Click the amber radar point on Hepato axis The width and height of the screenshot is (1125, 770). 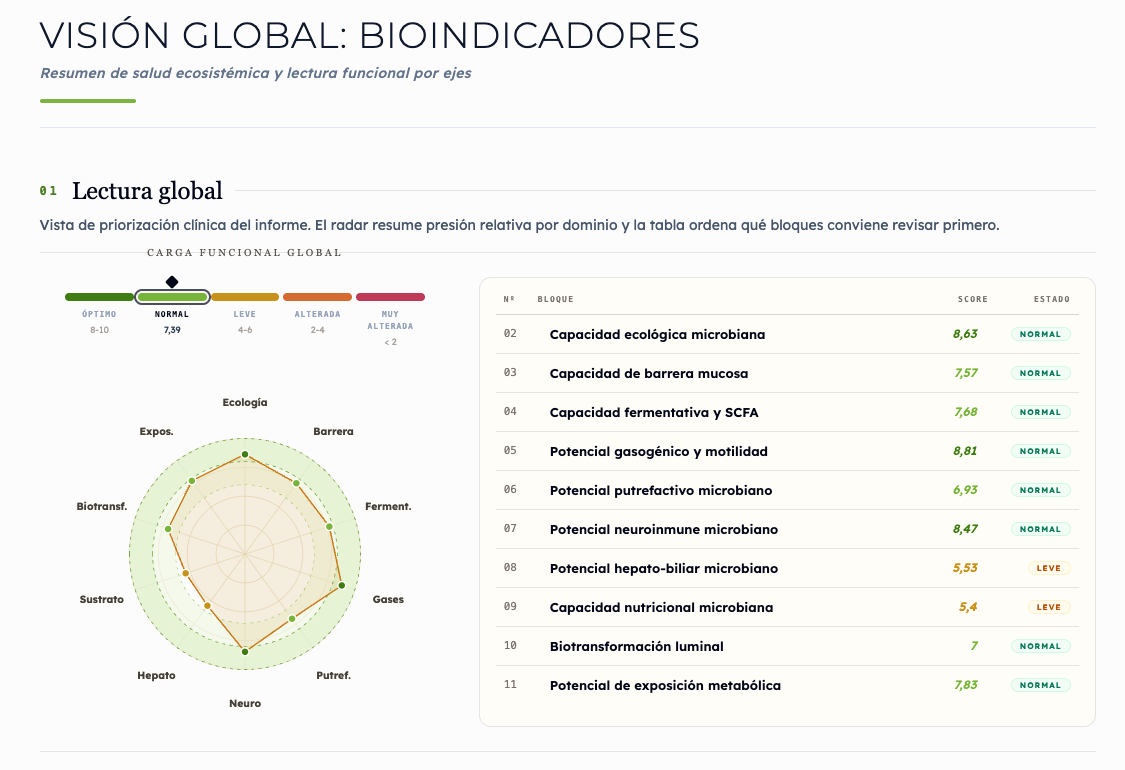tap(208, 606)
